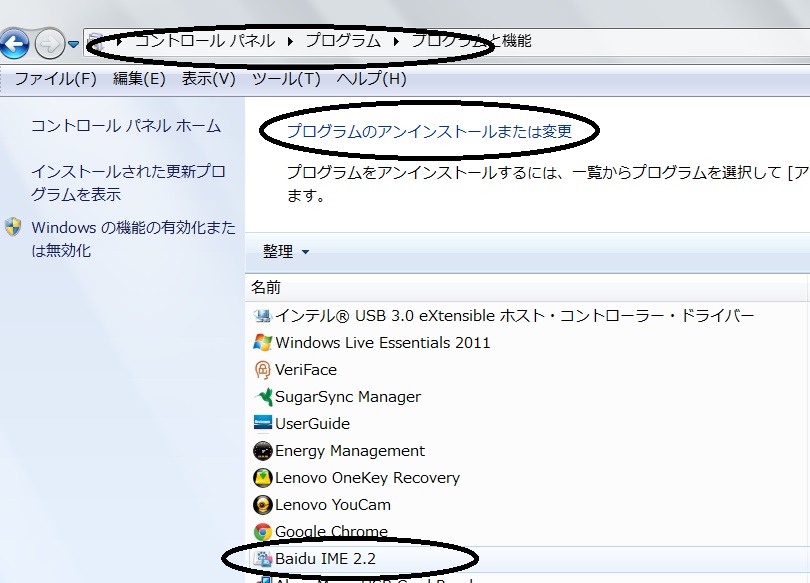This screenshot has width=810, height=583.
Task: Open the 編集(E) menu
Action: click(139, 79)
